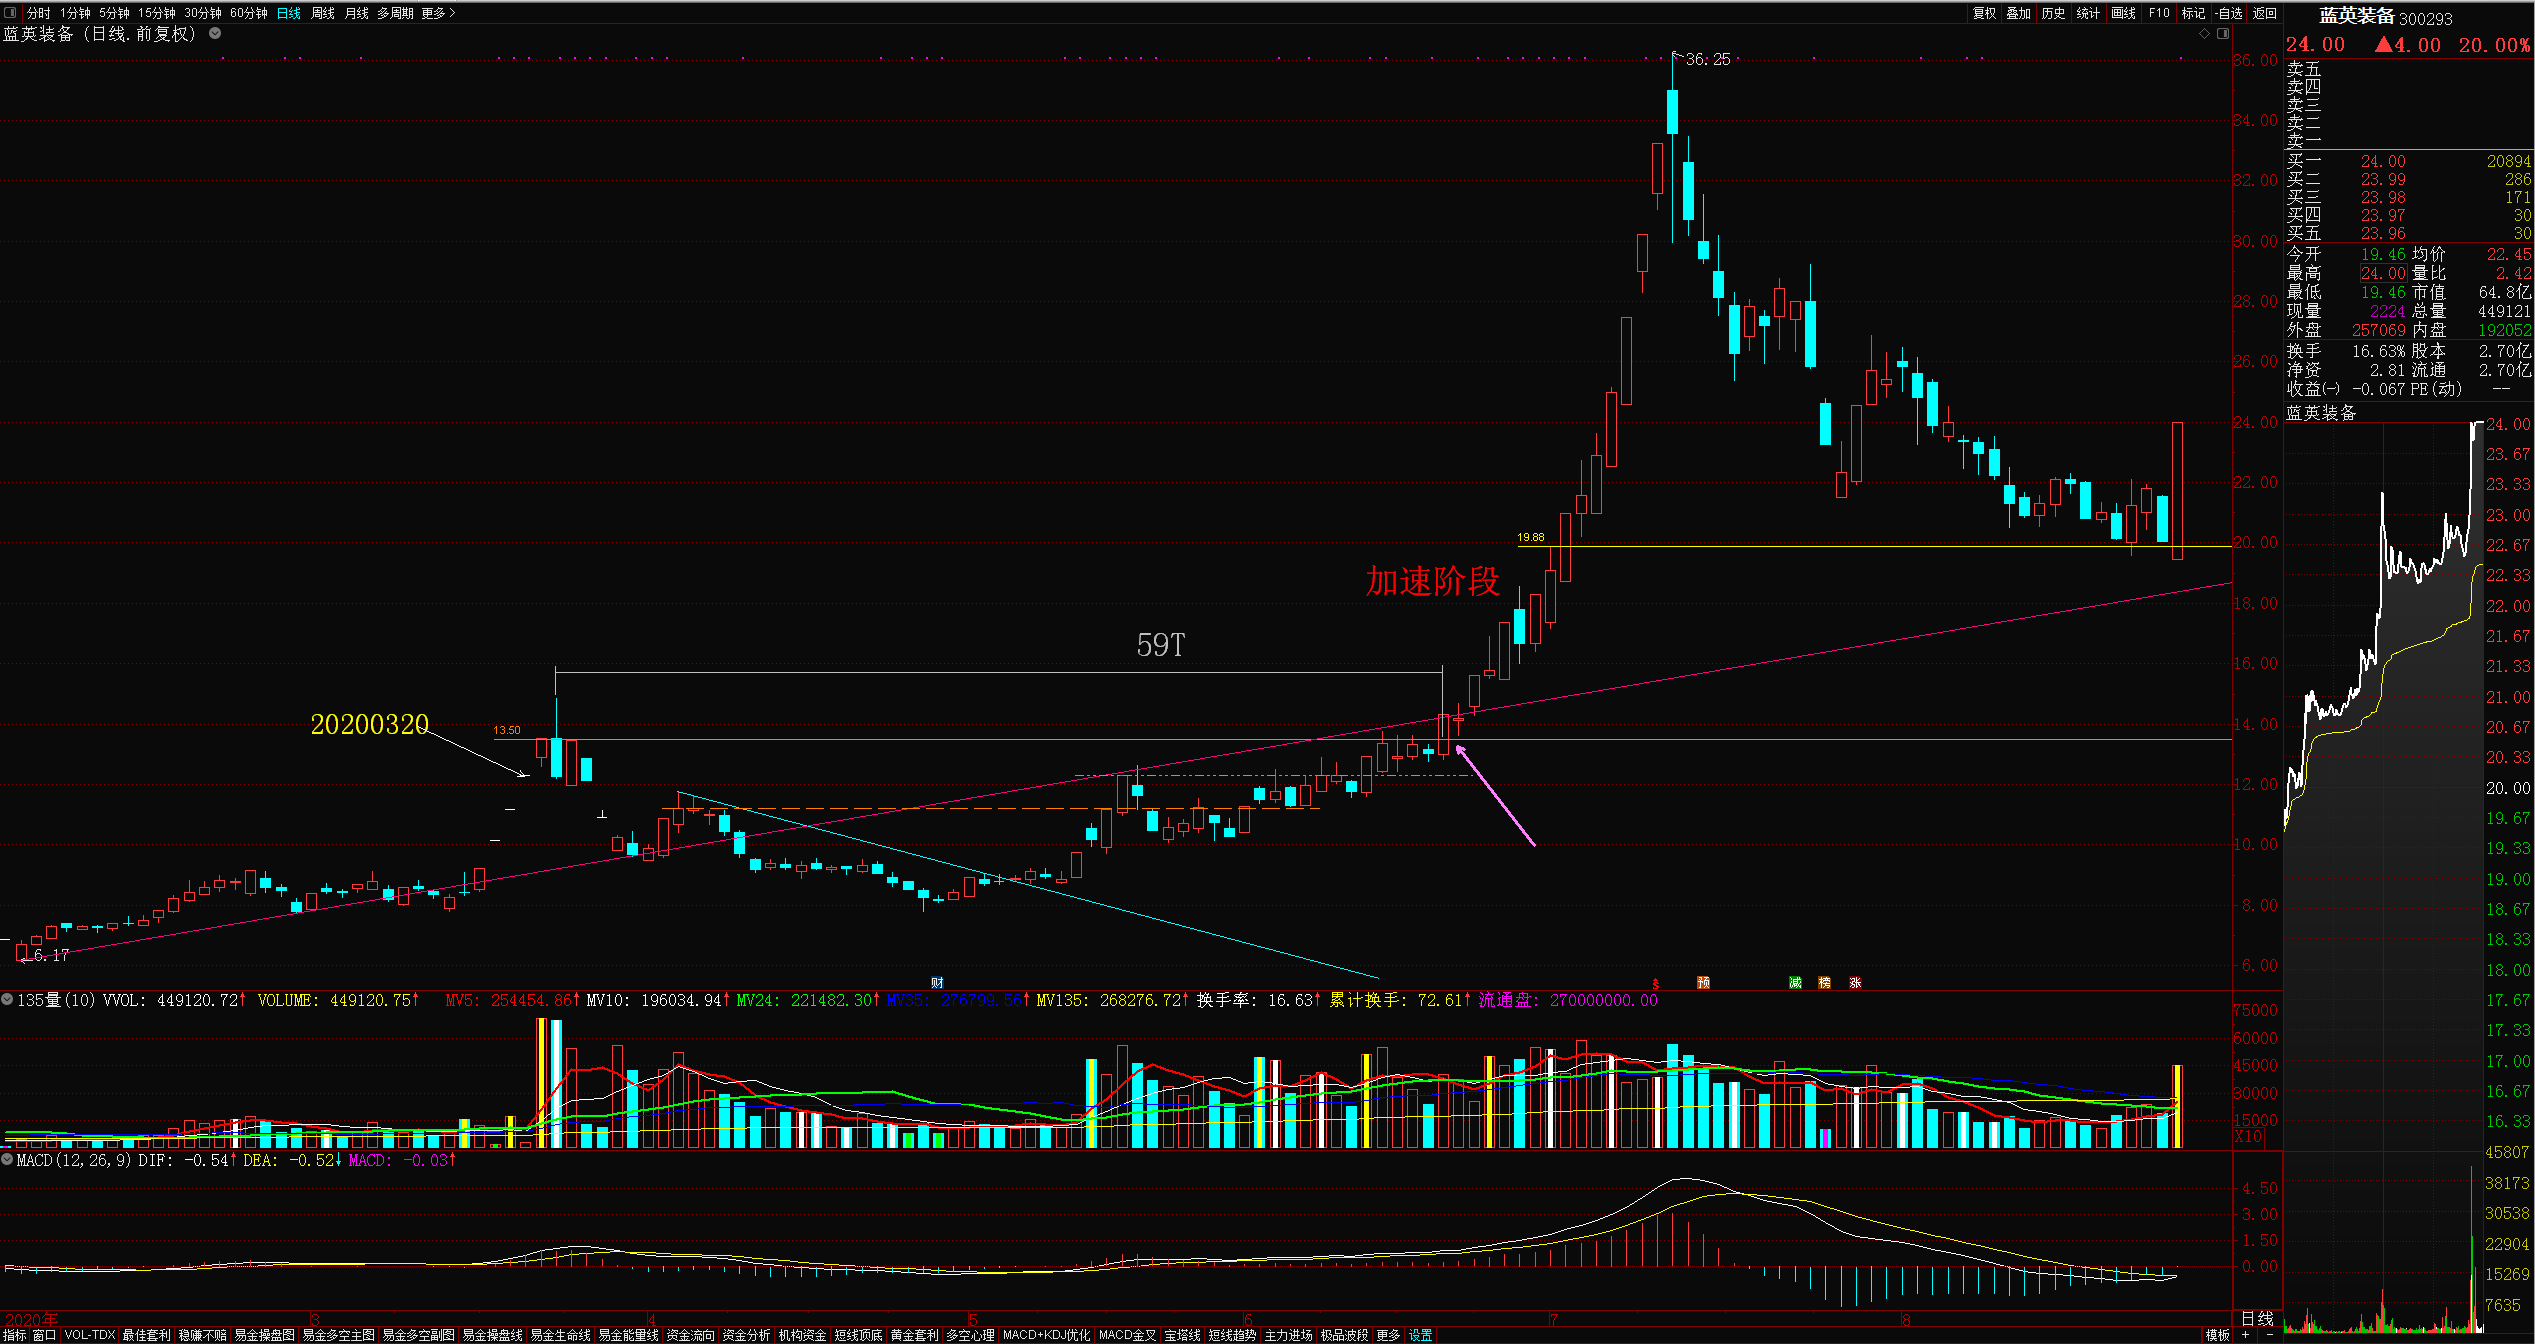This screenshot has width=2535, height=1344.
Task: Select 易金生命线 indicator tab
Action: 561,1335
